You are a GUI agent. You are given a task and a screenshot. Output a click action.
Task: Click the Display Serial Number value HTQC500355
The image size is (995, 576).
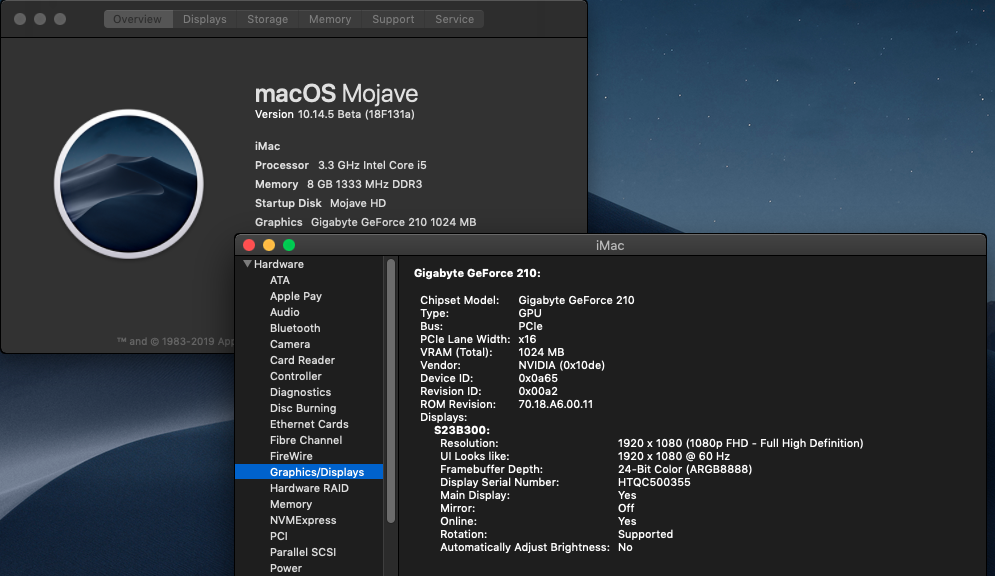(654, 482)
